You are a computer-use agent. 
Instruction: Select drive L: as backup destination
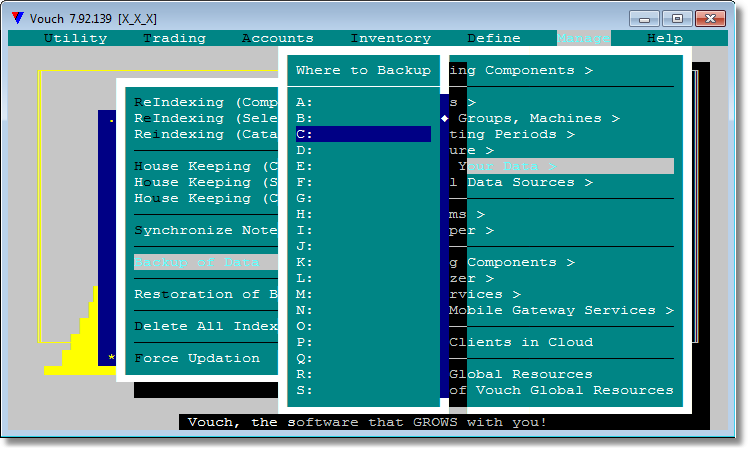click(363, 278)
